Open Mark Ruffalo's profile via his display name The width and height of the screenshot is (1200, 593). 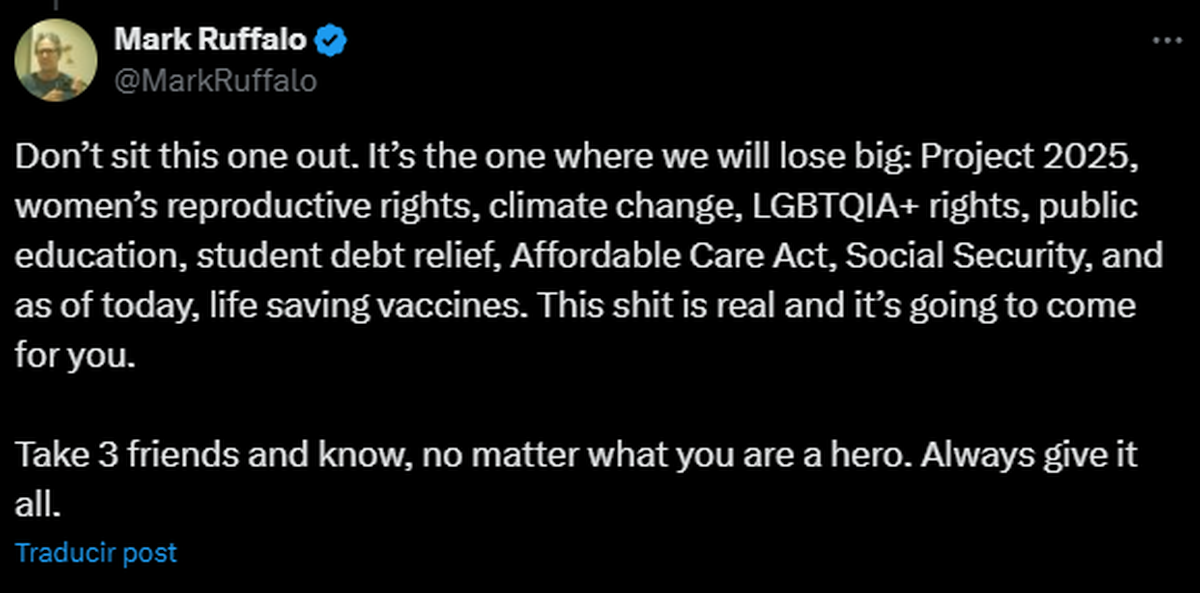coord(210,40)
